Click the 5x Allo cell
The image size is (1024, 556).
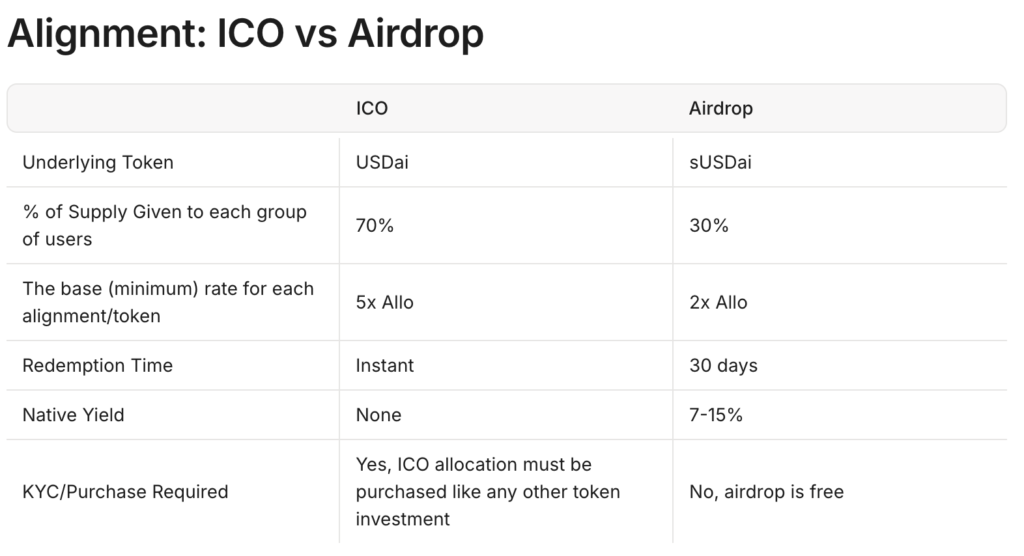tap(385, 302)
